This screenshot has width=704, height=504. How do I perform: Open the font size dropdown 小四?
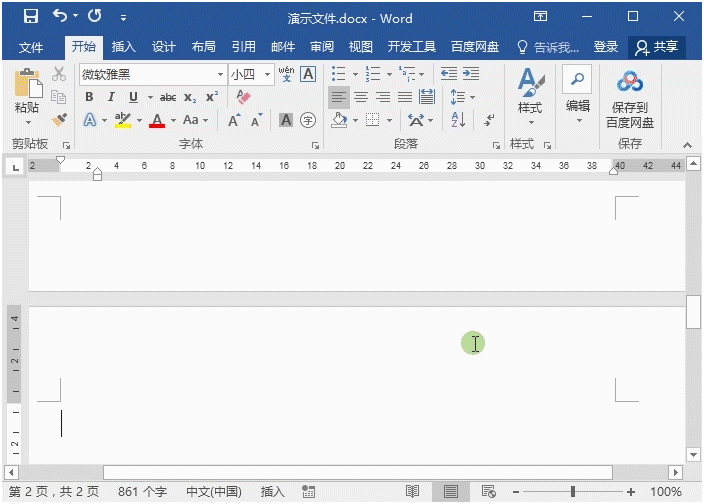[x=267, y=74]
